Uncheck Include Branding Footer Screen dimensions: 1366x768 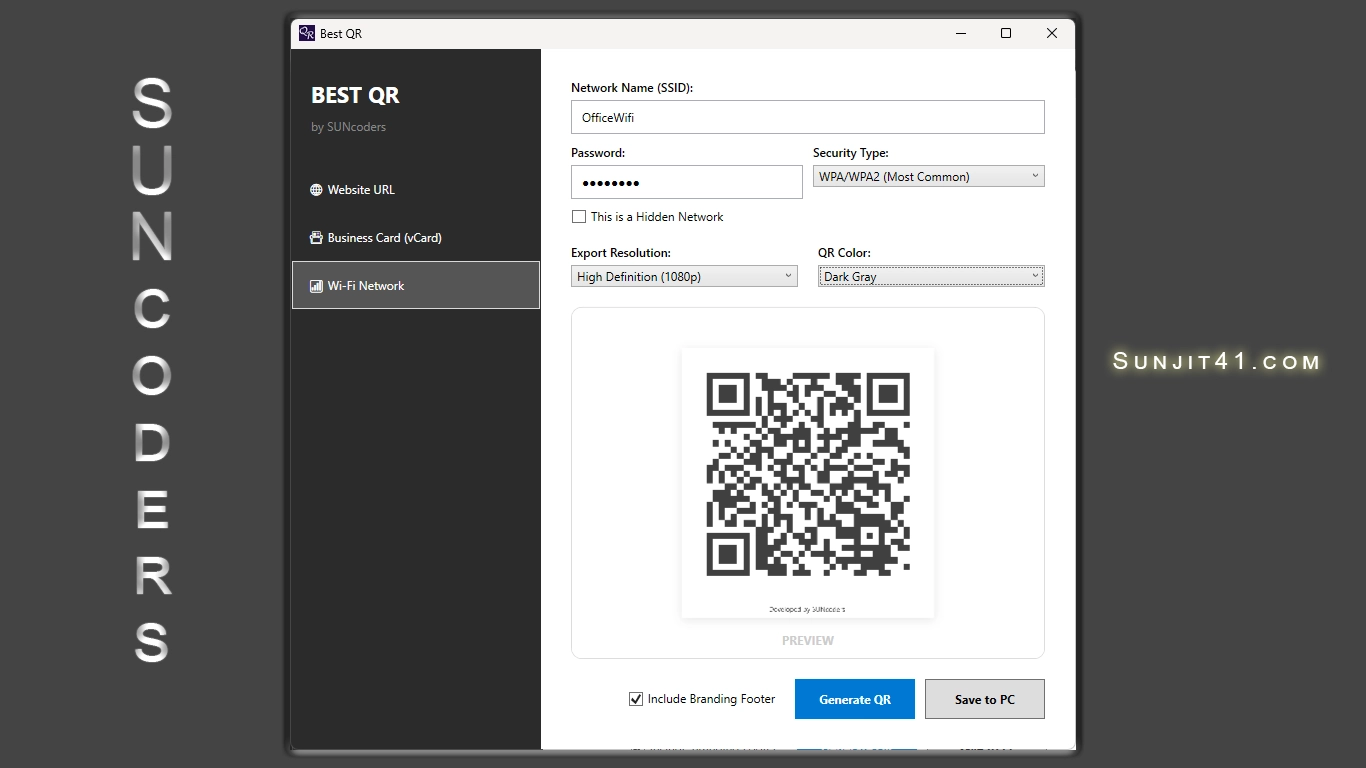[x=636, y=699]
